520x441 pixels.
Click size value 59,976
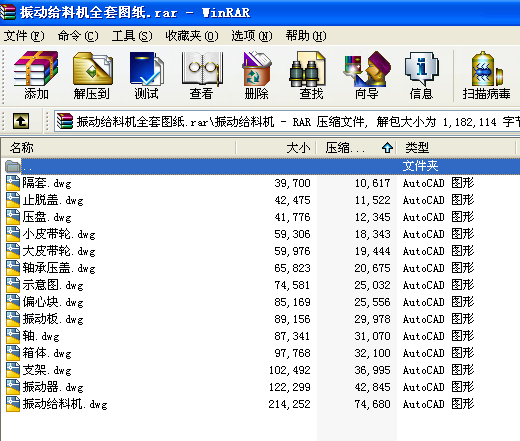[x=292, y=251]
